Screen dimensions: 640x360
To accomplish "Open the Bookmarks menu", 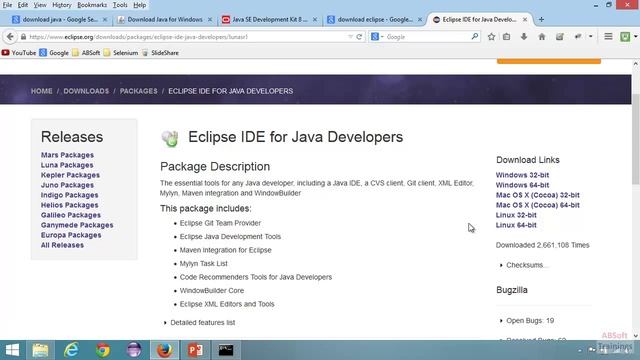I will click(92, 5).
